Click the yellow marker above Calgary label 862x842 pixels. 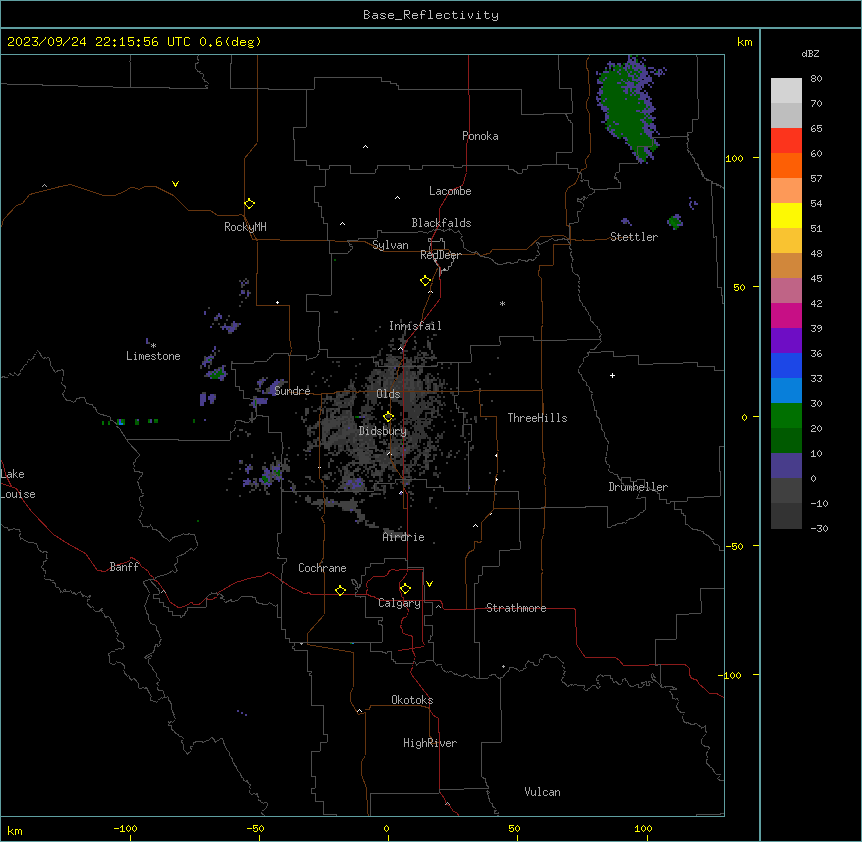pos(405,589)
